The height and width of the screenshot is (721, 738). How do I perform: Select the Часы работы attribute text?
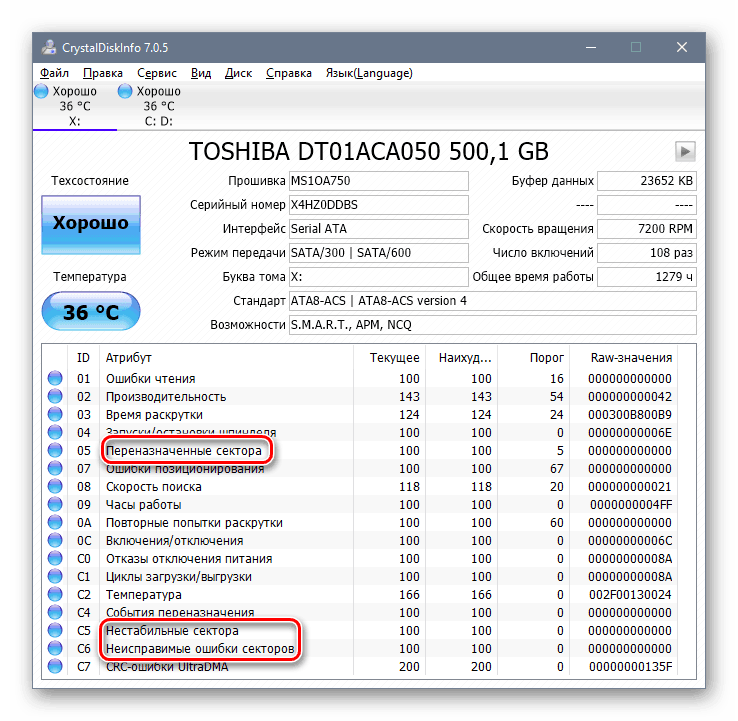click(144, 505)
